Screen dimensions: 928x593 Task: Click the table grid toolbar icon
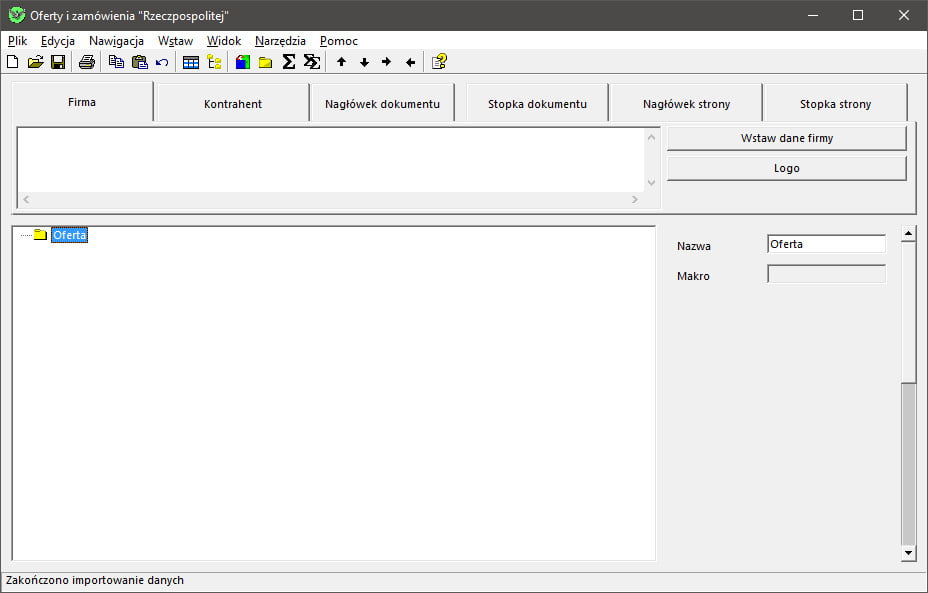pos(191,62)
